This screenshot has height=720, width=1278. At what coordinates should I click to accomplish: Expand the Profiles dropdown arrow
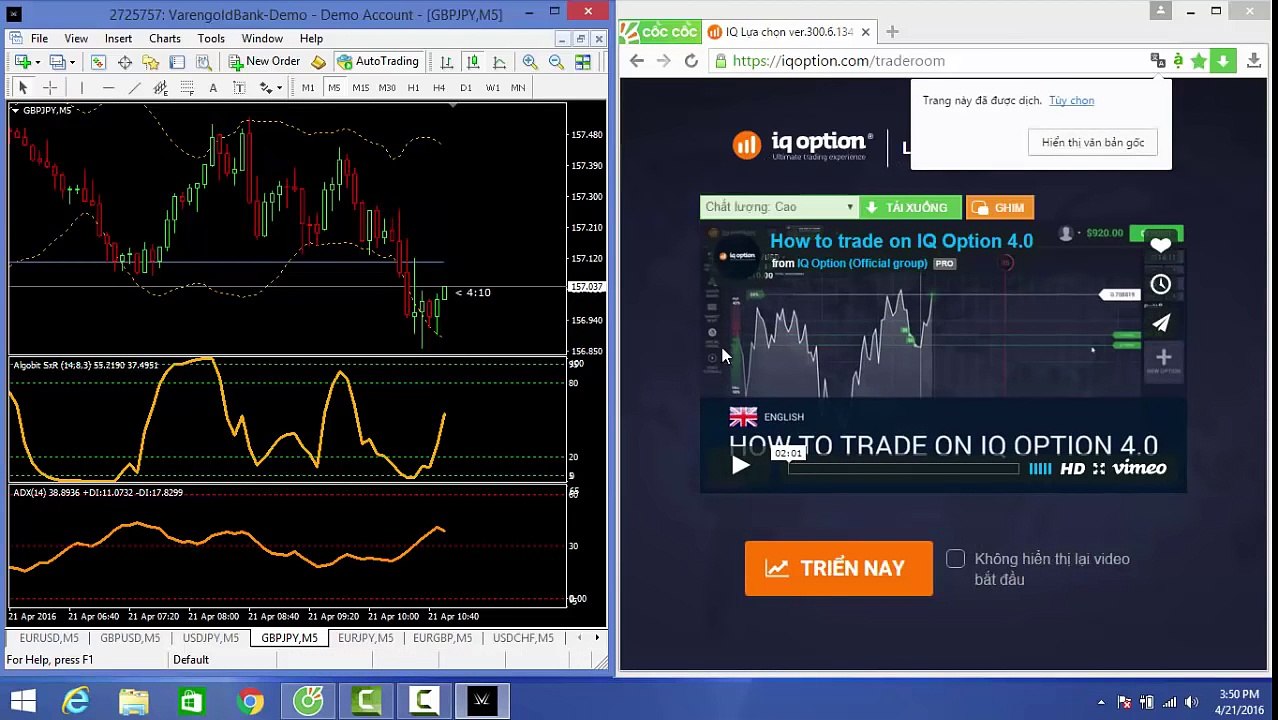click(x=72, y=63)
